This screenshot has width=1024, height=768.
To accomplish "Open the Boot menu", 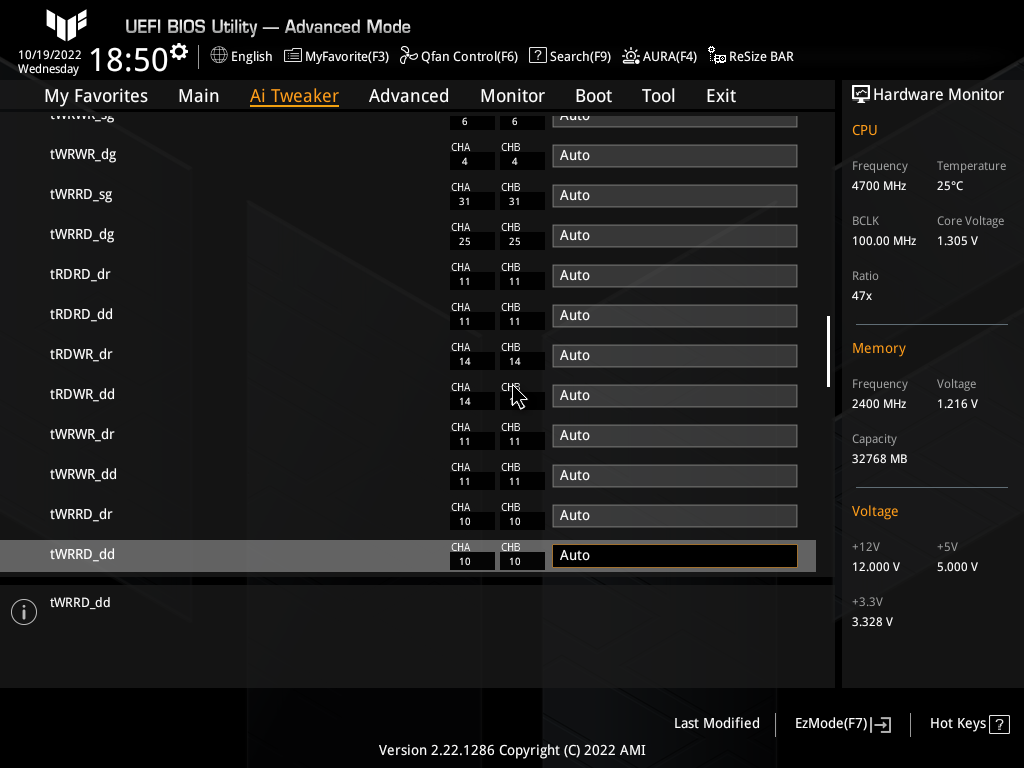I will point(593,95).
